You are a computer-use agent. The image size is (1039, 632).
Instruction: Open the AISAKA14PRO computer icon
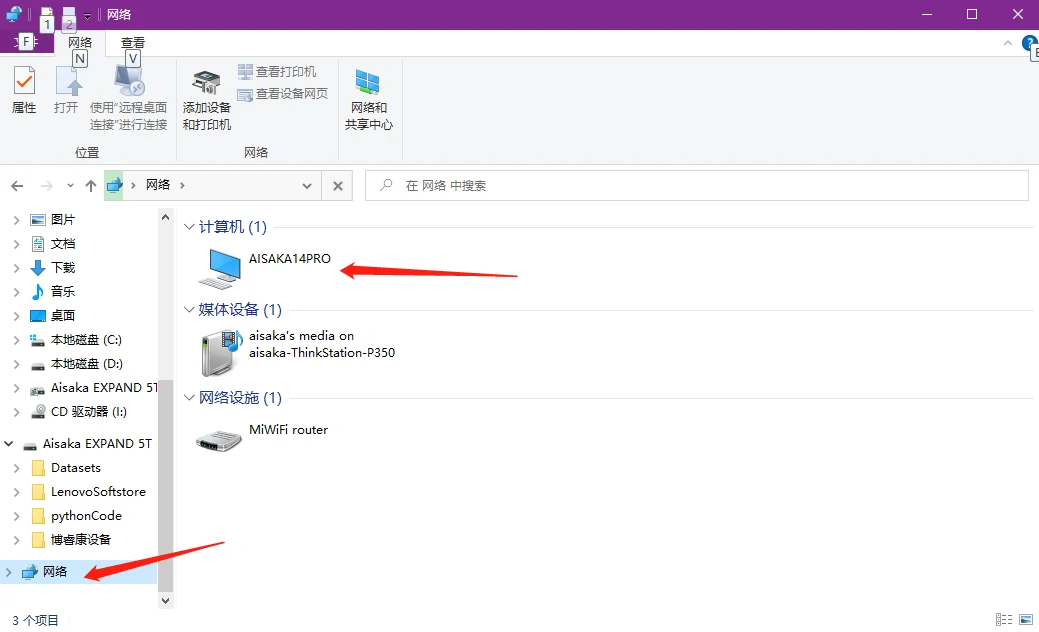click(x=220, y=266)
